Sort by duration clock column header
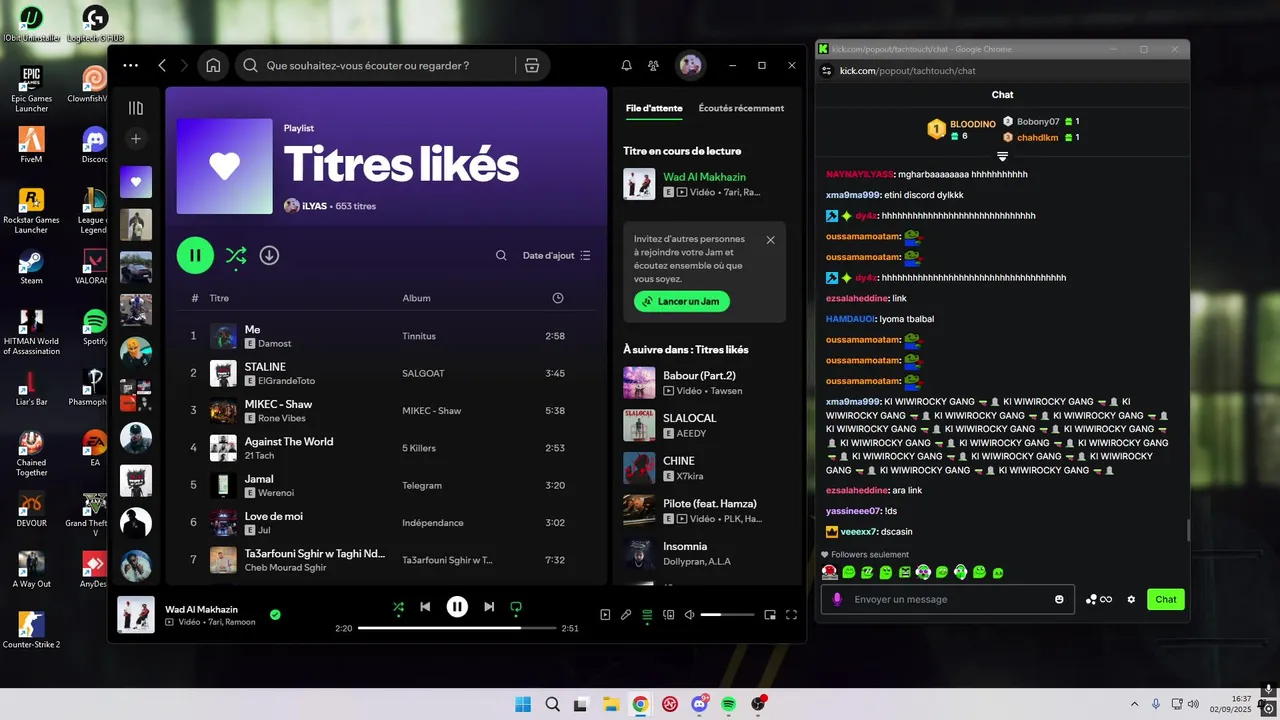 click(x=557, y=298)
